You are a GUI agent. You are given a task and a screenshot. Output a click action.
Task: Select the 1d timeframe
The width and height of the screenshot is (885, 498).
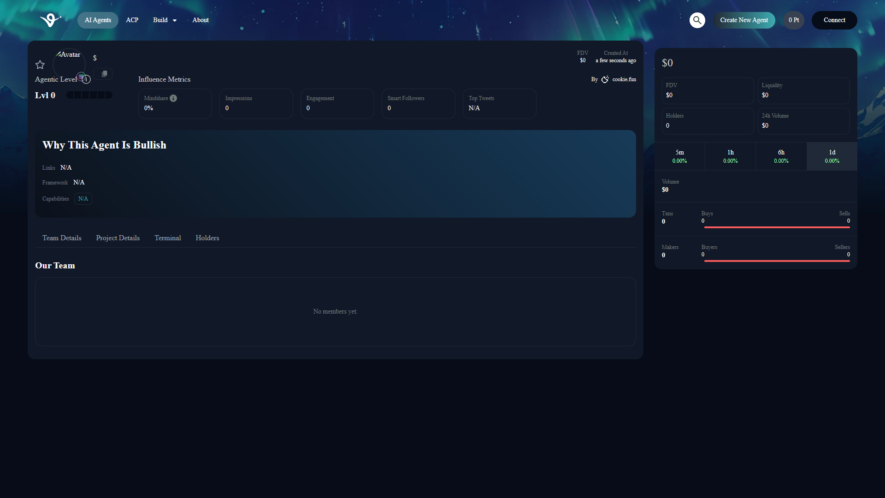832,156
